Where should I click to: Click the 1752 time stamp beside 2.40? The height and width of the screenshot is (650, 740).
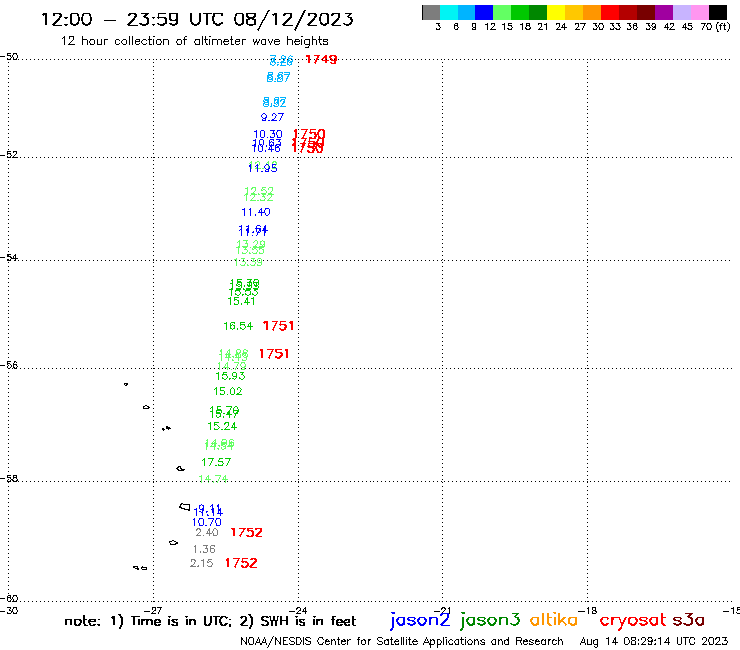click(x=246, y=532)
